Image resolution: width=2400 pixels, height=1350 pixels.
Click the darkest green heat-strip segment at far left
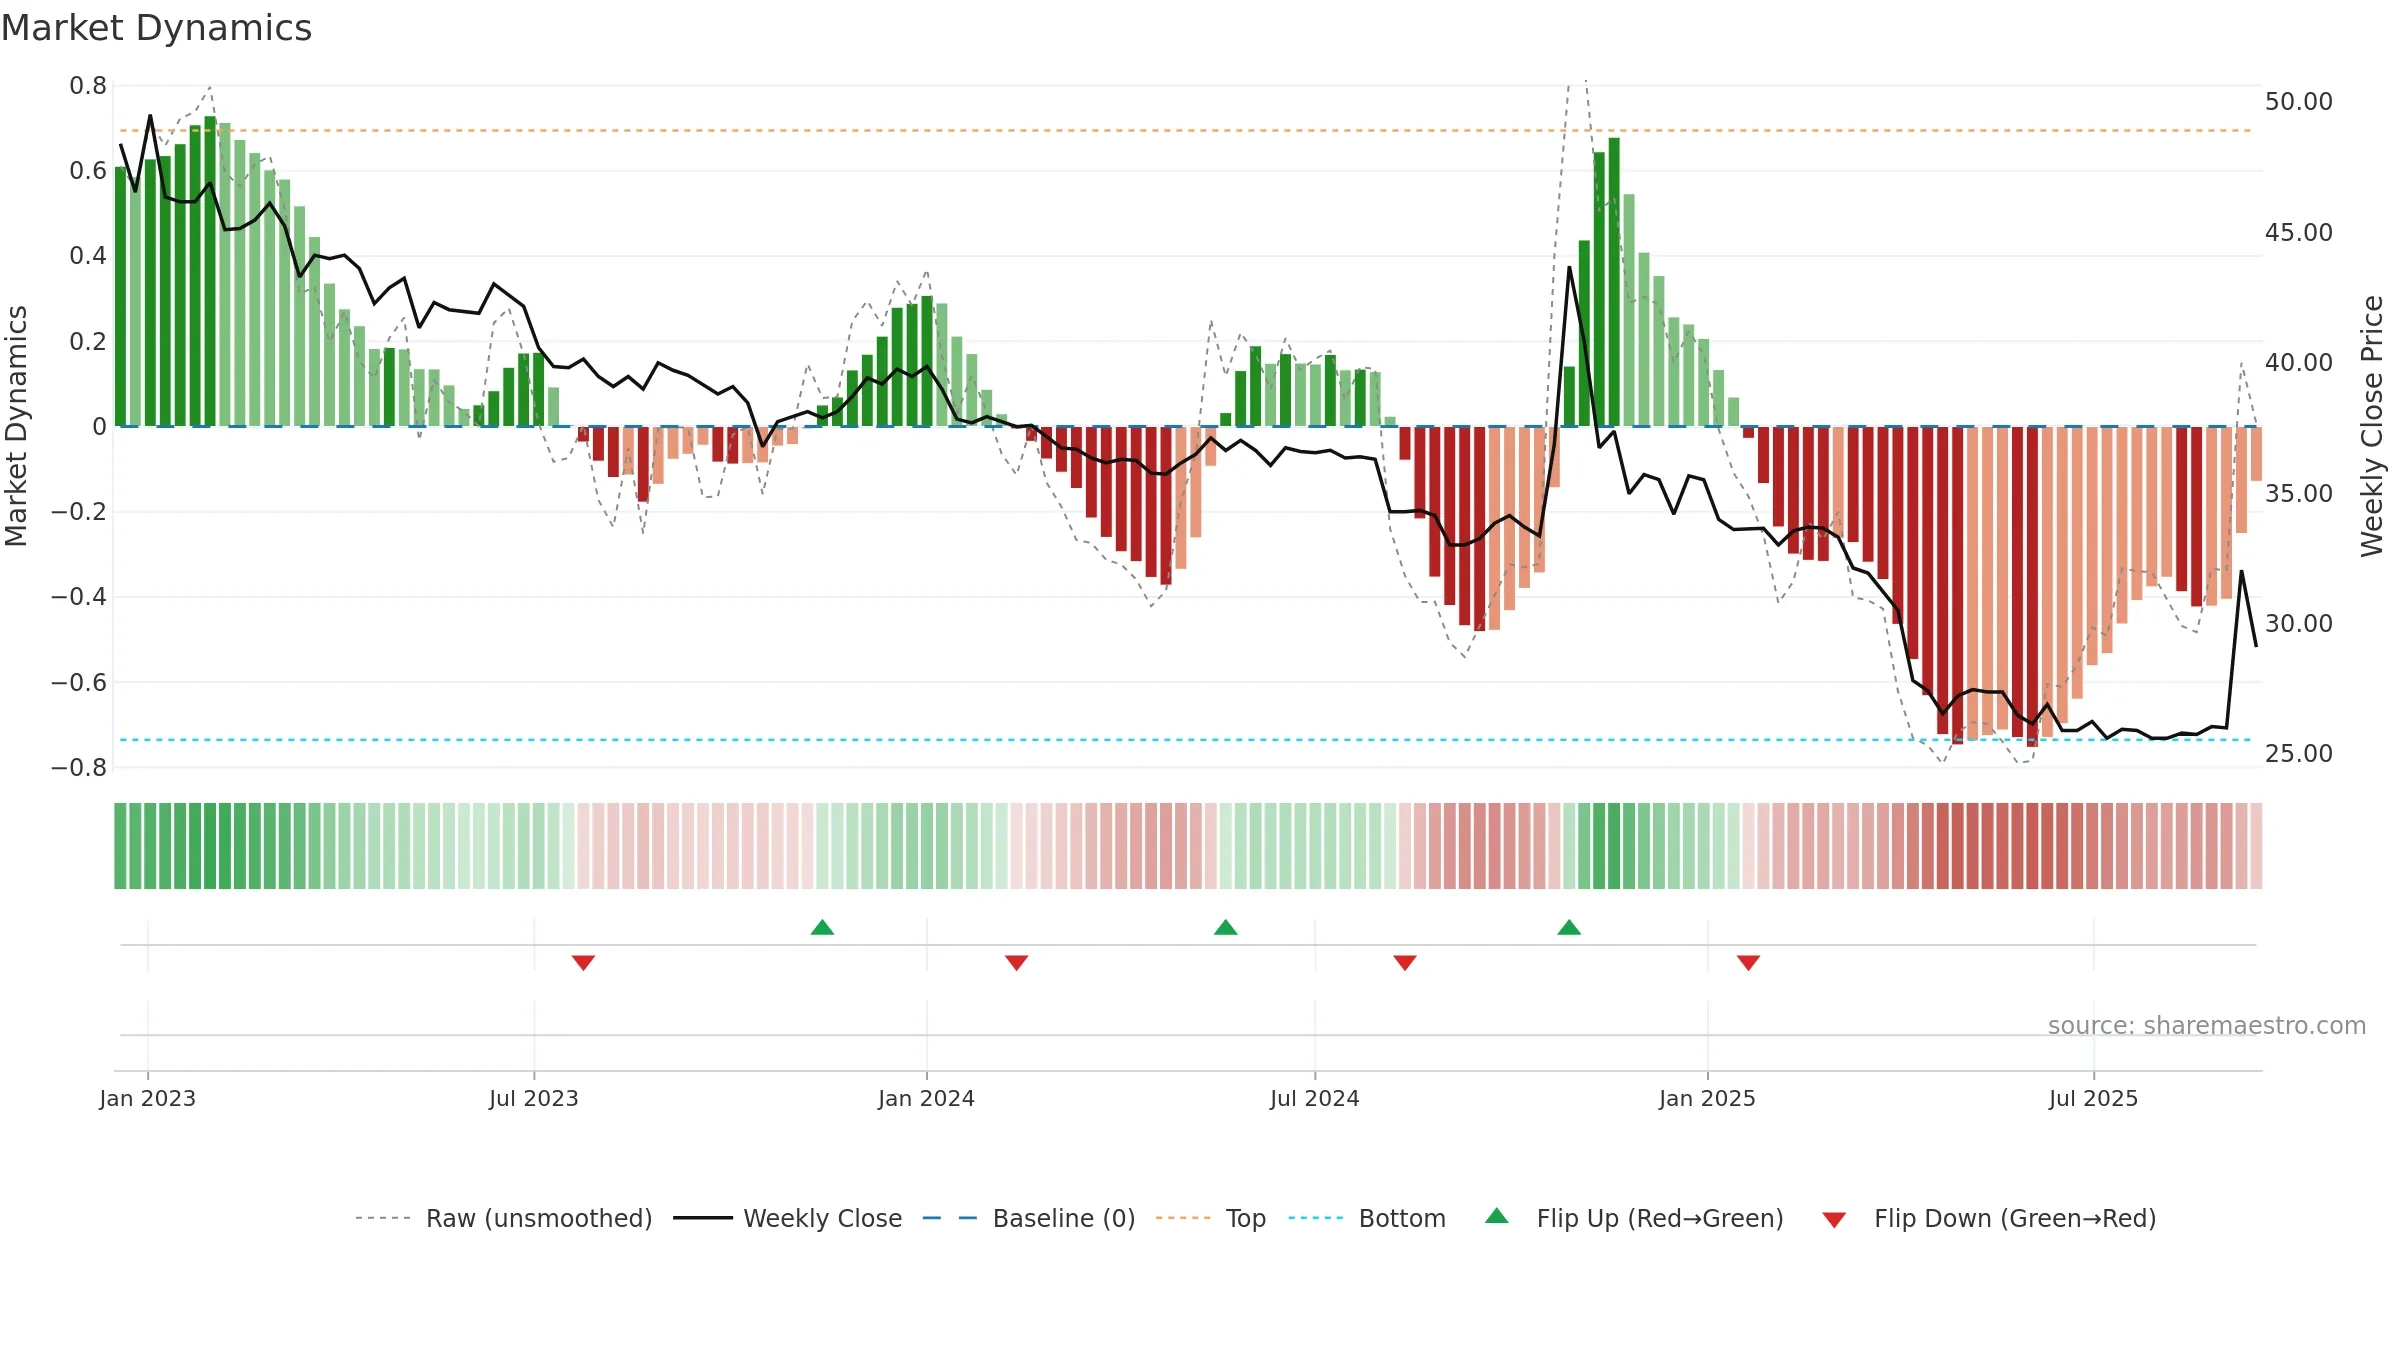(210, 846)
